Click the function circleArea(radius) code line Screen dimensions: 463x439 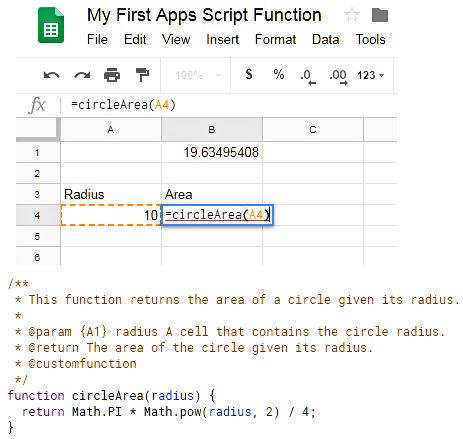coord(111,396)
